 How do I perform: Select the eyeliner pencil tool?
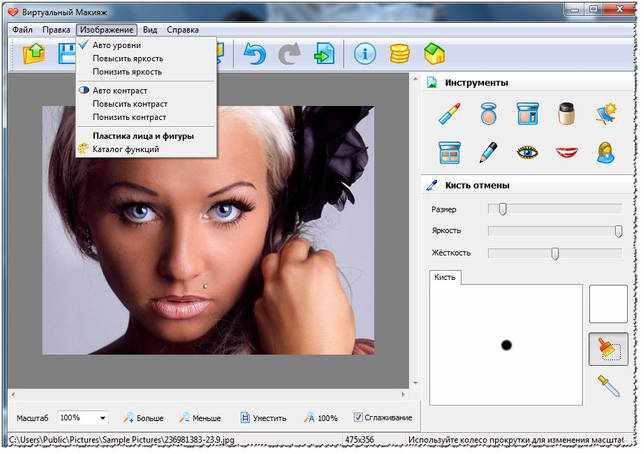tap(488, 152)
